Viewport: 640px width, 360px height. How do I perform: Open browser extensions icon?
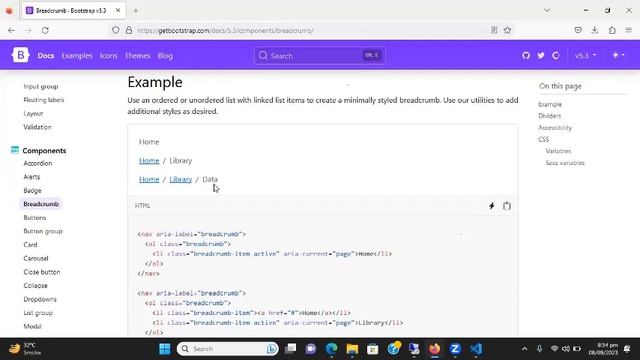(x=612, y=30)
